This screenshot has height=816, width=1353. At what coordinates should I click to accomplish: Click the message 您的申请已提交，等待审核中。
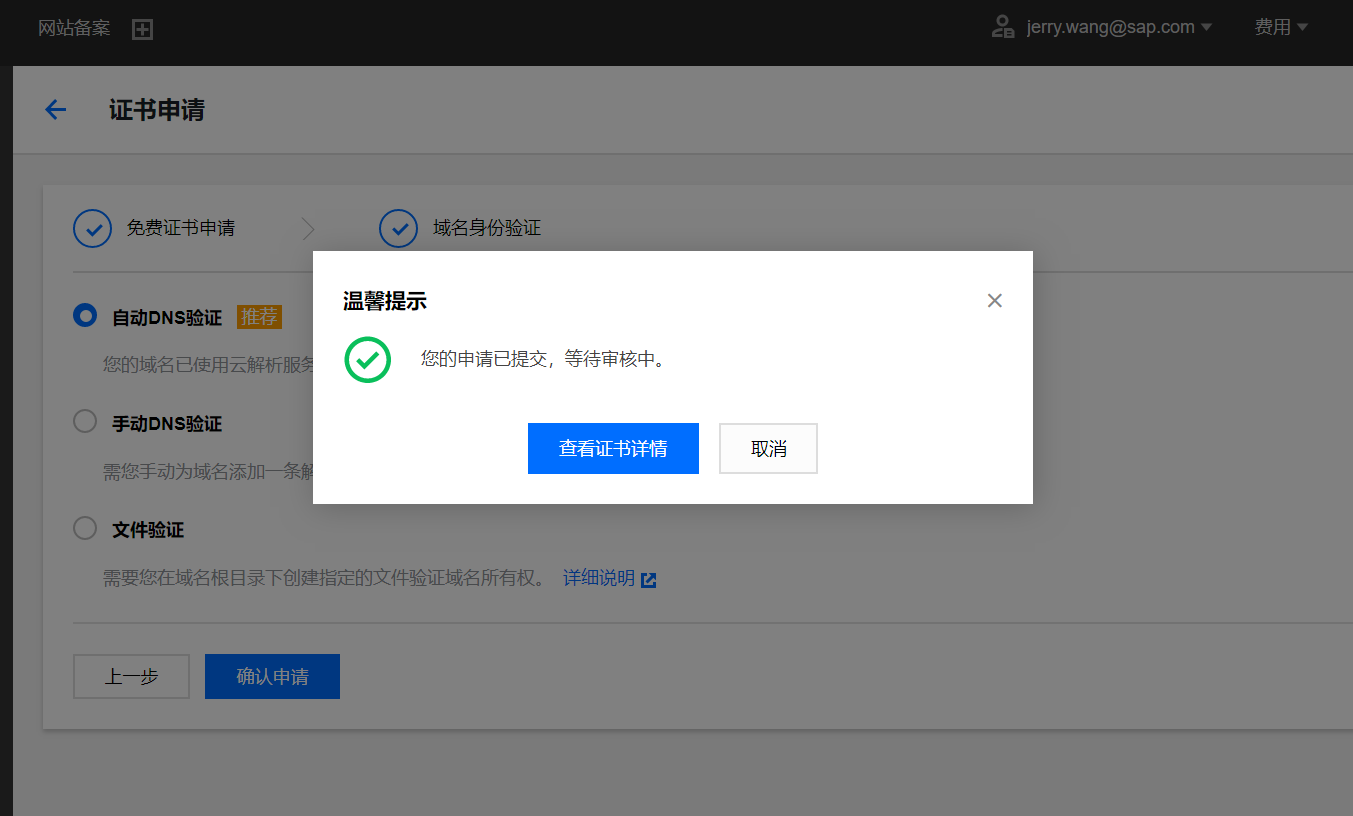[x=543, y=359]
